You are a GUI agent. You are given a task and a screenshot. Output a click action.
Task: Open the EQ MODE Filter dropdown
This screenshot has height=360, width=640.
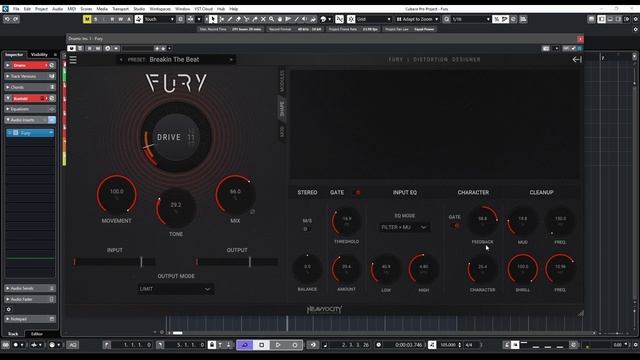[x=404, y=227]
